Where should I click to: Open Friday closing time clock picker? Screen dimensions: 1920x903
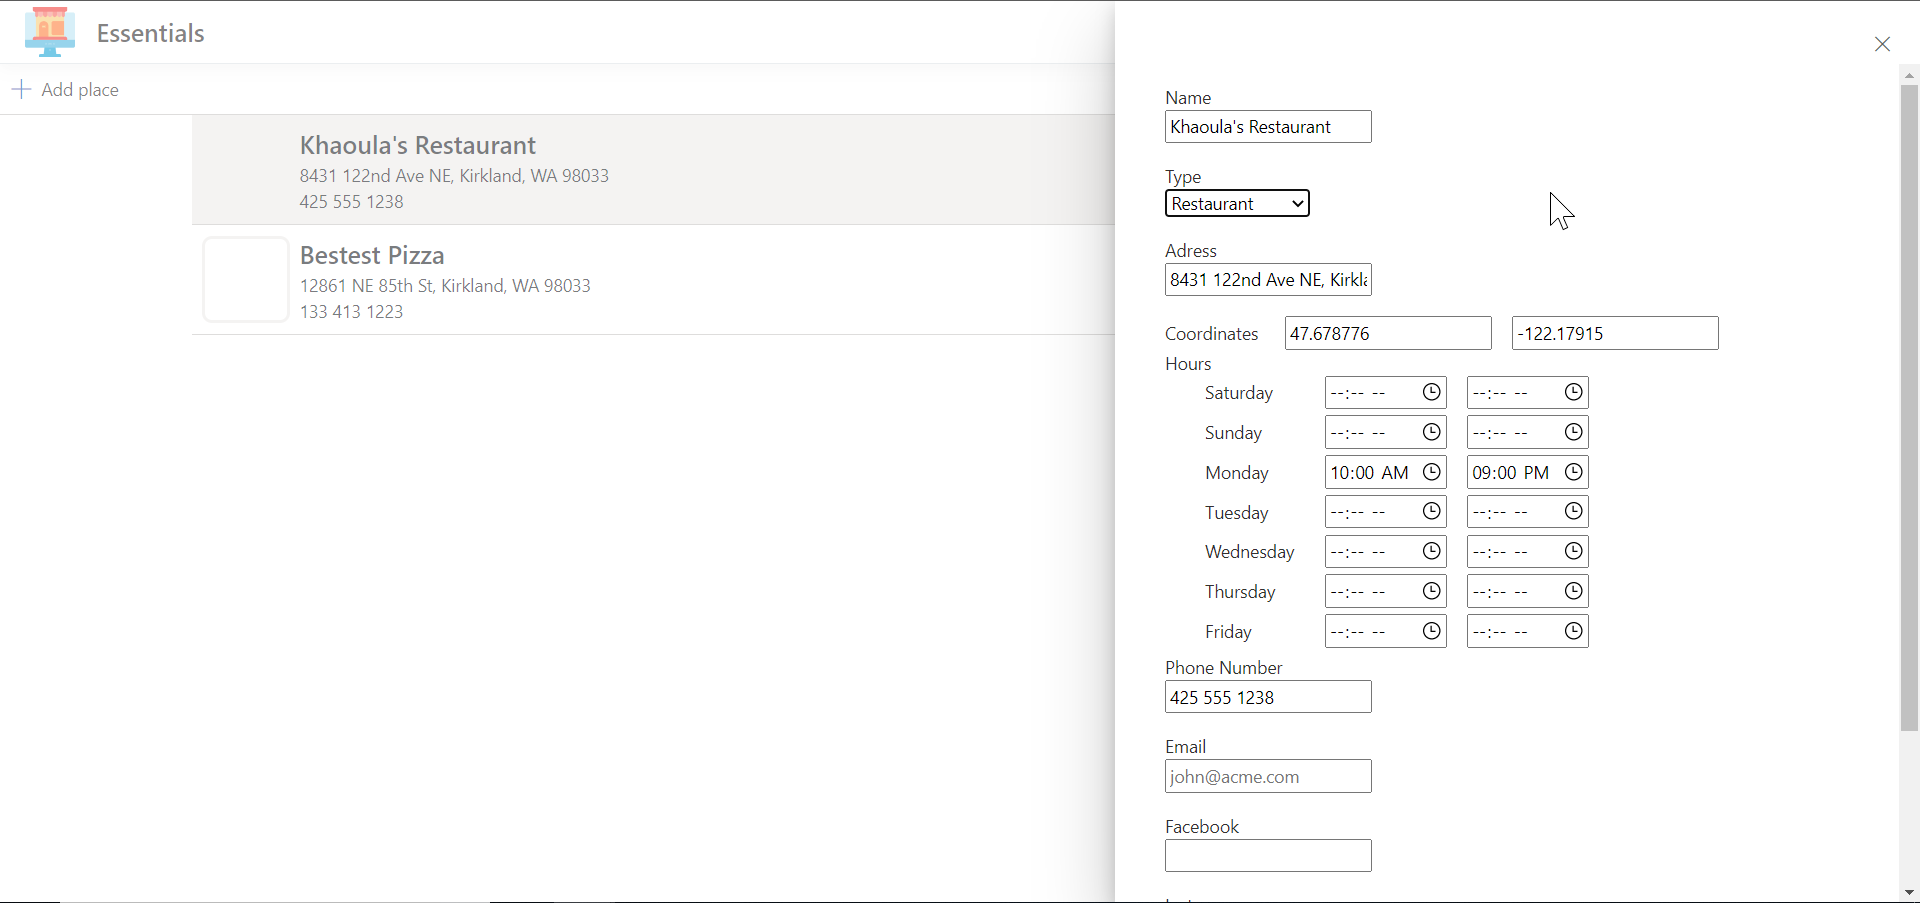1574,632
